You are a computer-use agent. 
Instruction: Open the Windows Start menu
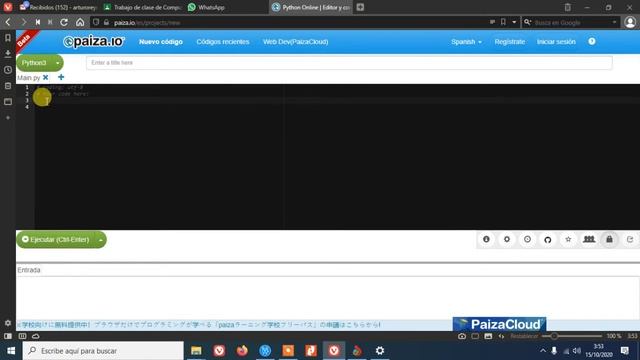pos(11,351)
